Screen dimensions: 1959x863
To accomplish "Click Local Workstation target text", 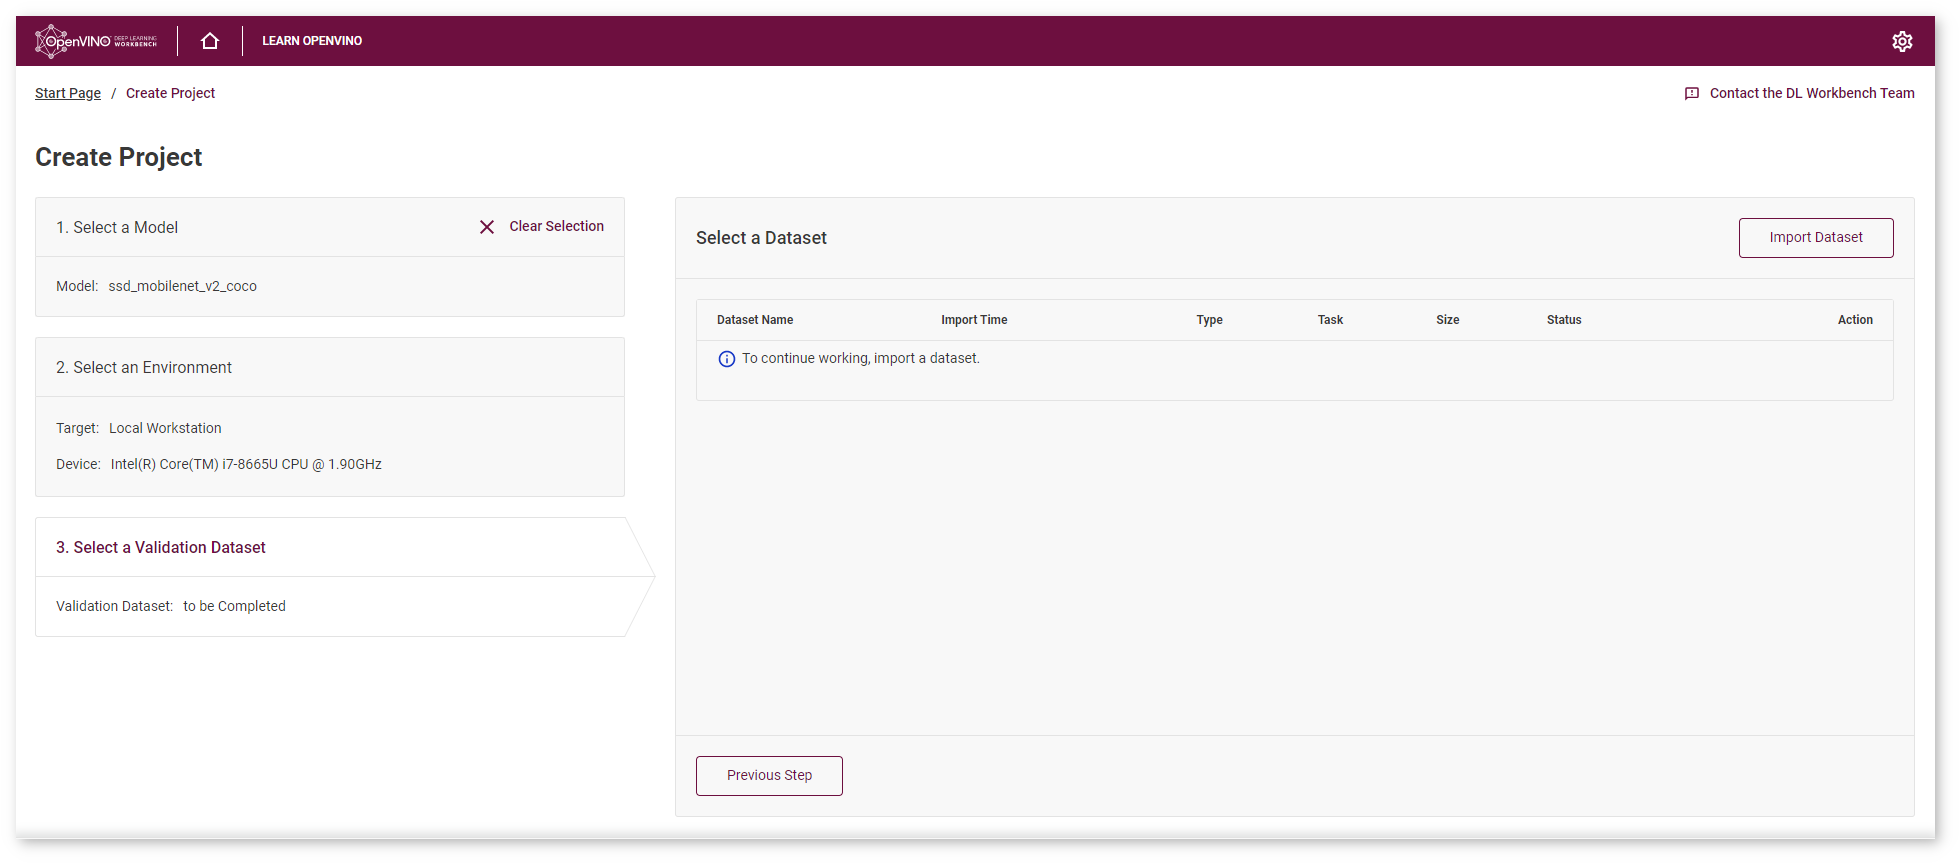I will point(165,428).
